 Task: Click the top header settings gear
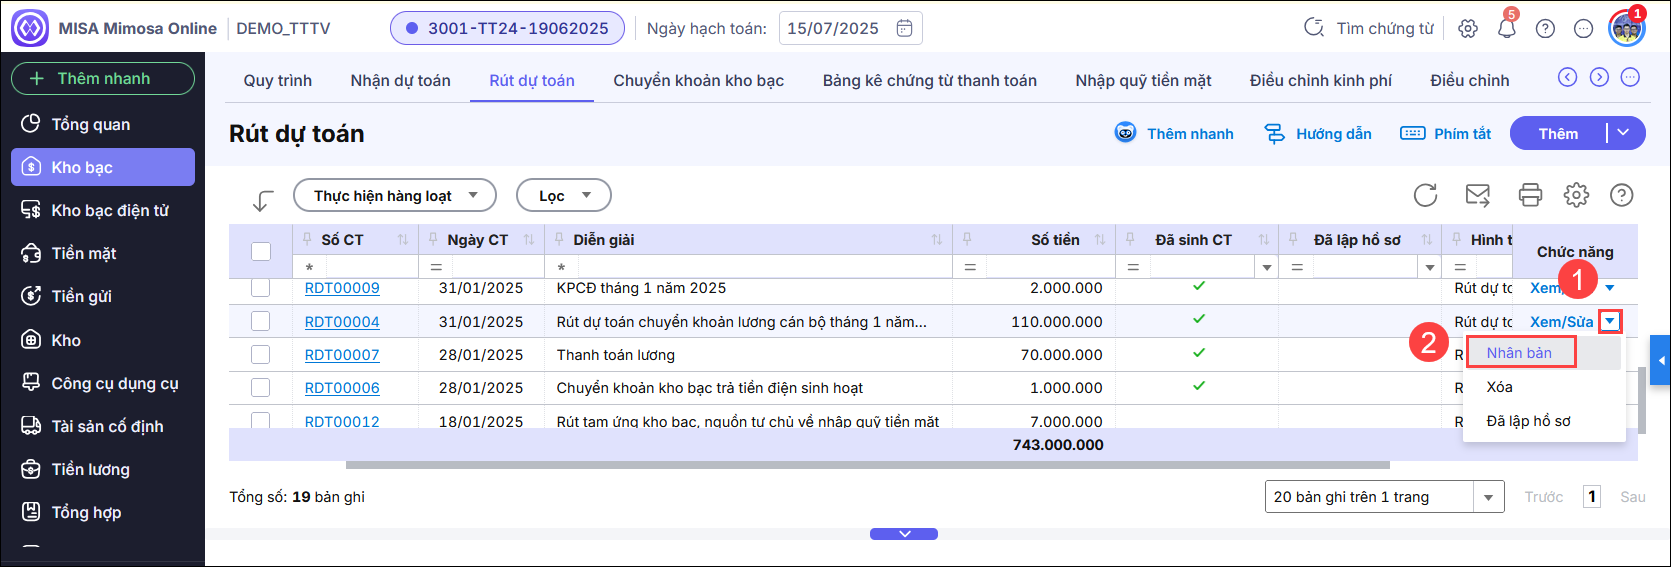1467,29
